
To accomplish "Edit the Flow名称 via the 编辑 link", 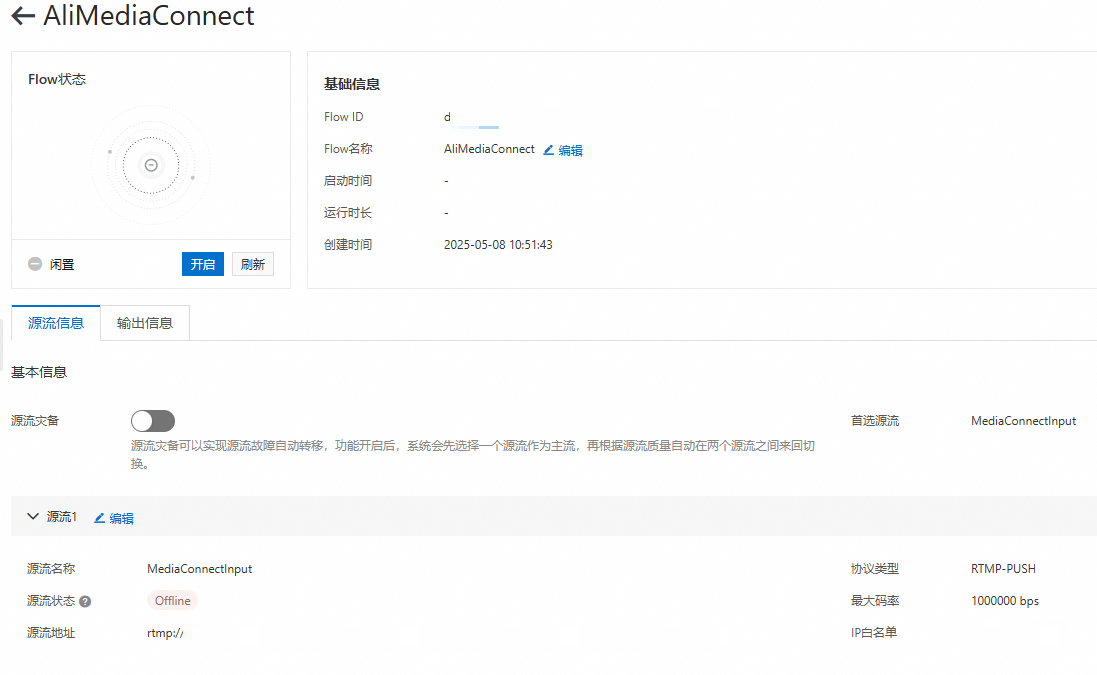I will [x=570, y=150].
